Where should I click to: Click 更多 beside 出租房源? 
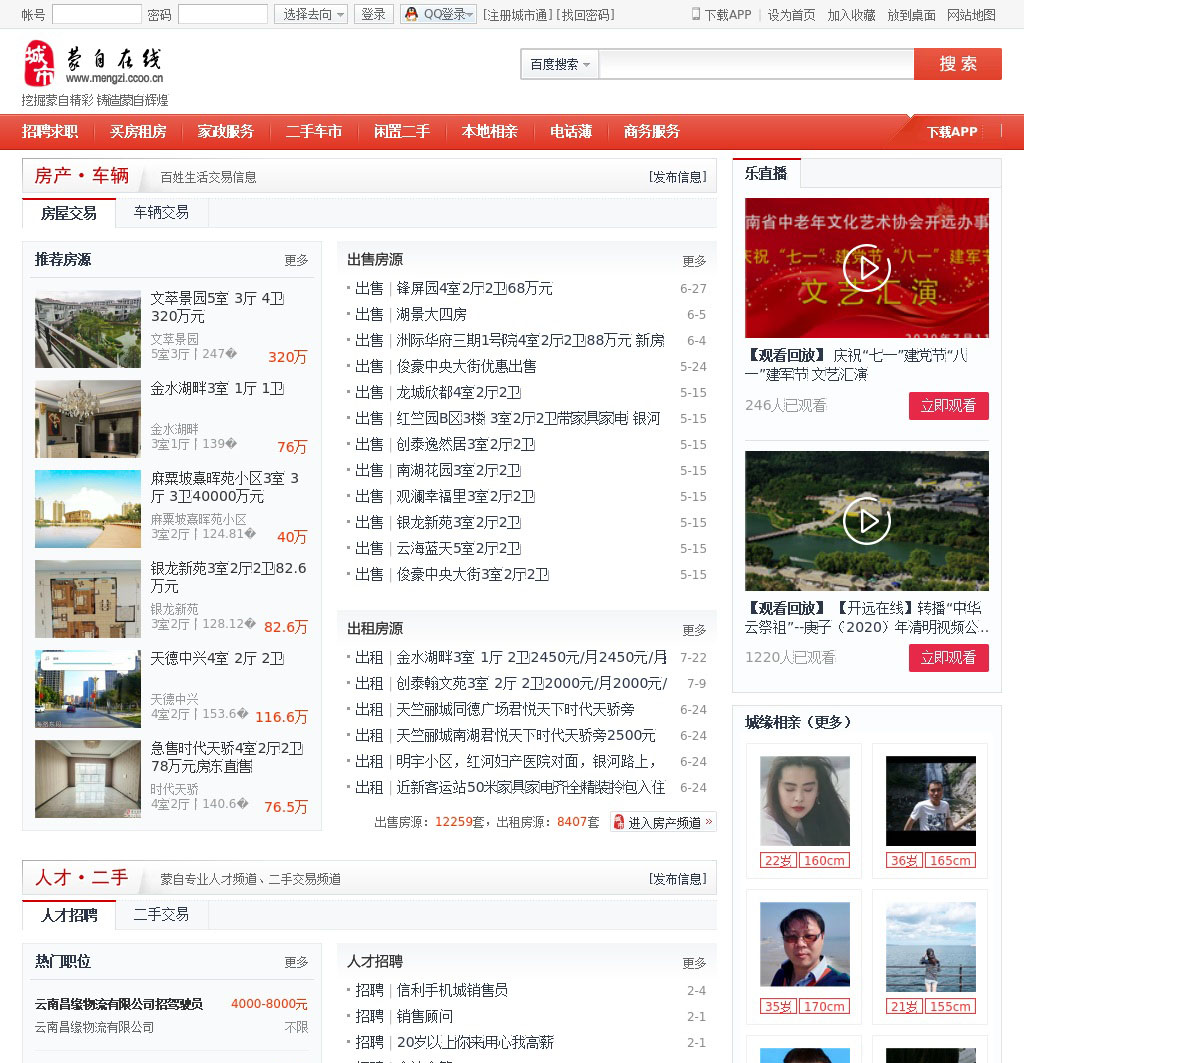click(694, 630)
